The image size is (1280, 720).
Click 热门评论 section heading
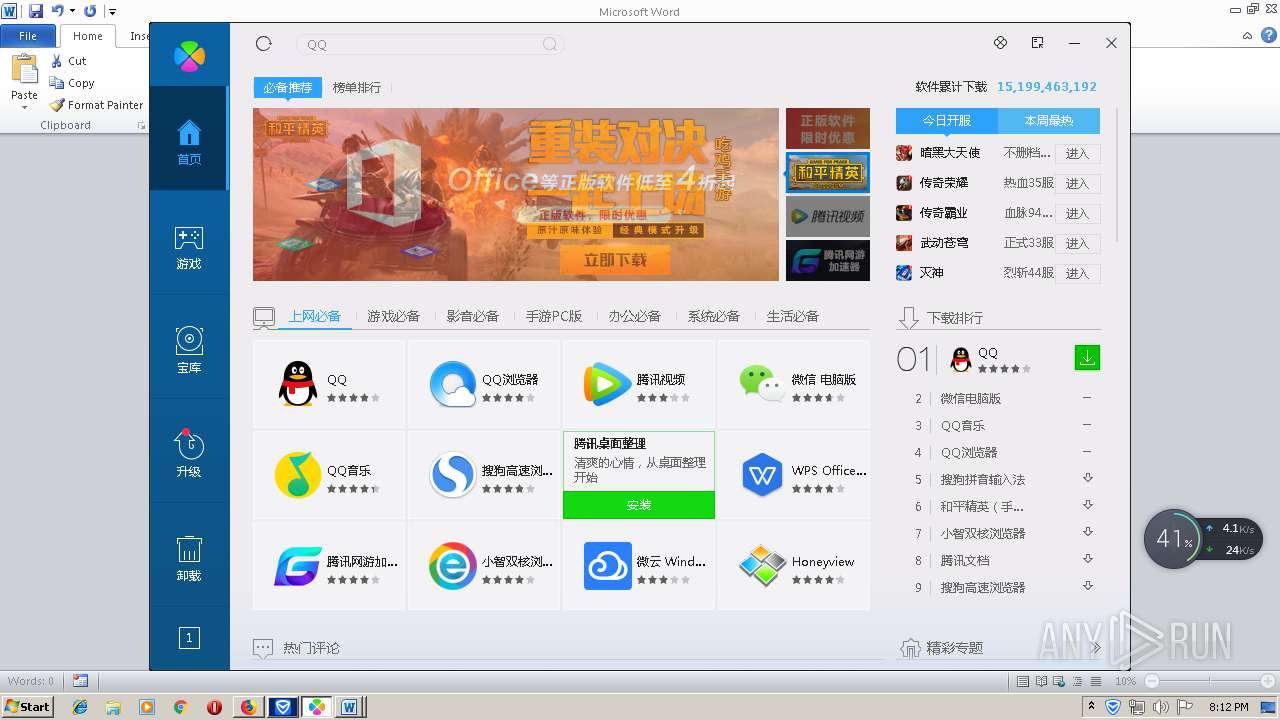point(311,648)
